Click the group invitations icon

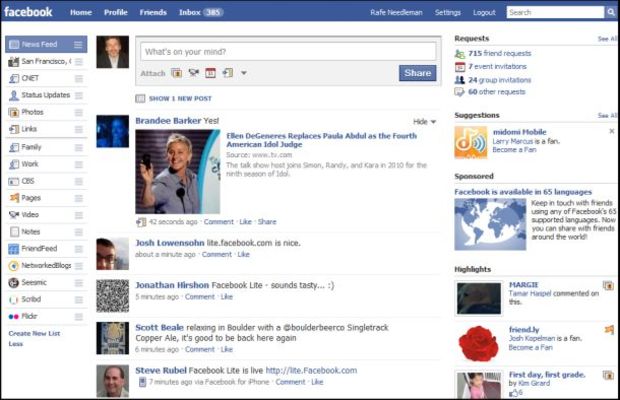pyautogui.click(x=459, y=80)
